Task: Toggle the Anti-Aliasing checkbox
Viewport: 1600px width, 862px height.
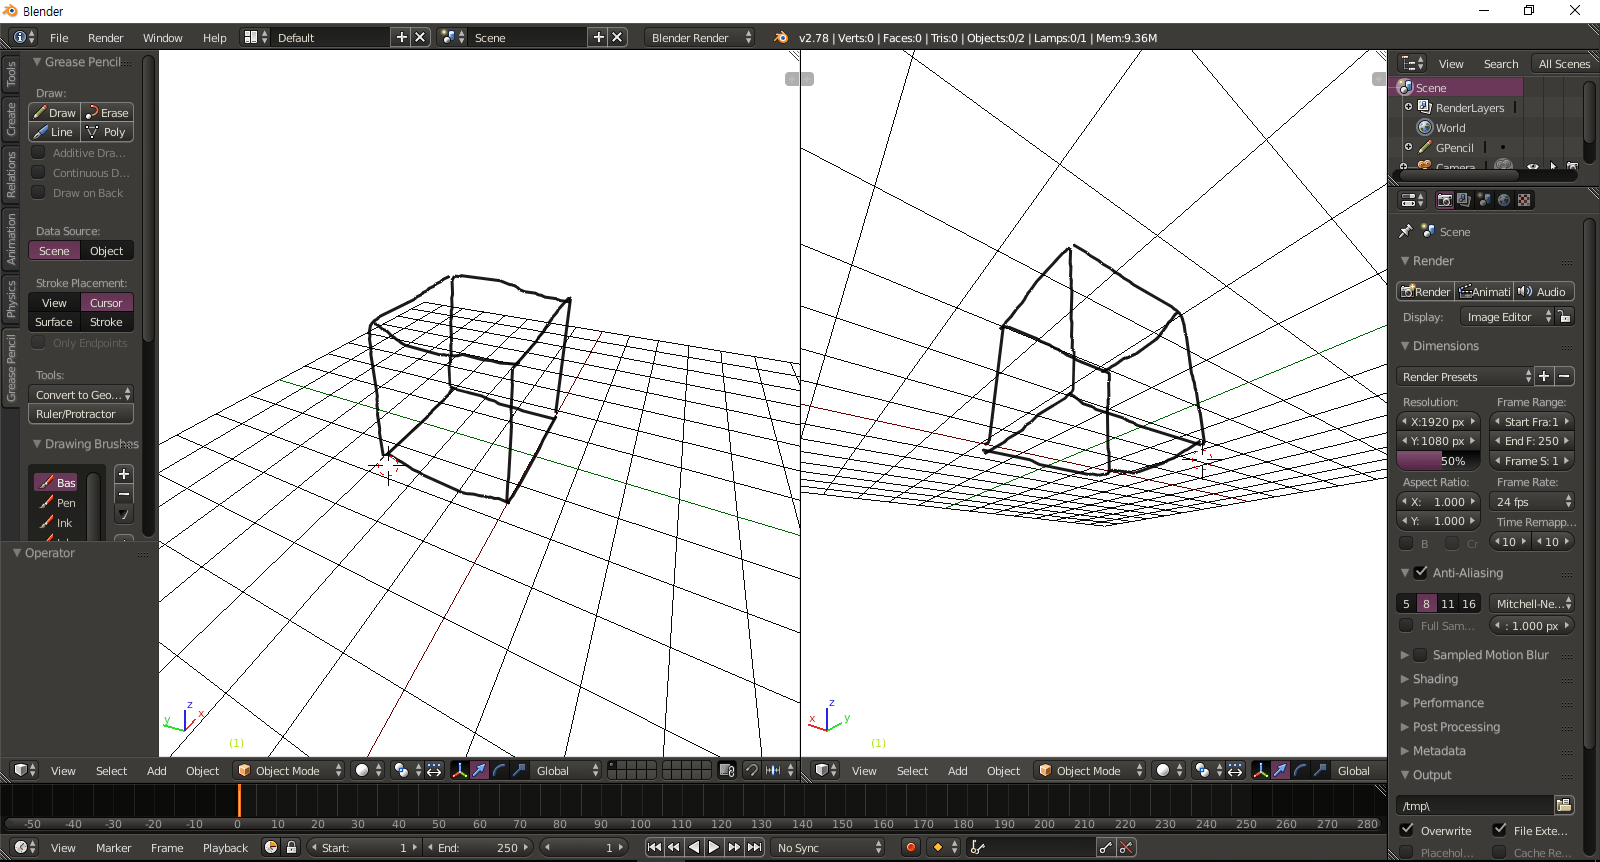Action: (1421, 572)
